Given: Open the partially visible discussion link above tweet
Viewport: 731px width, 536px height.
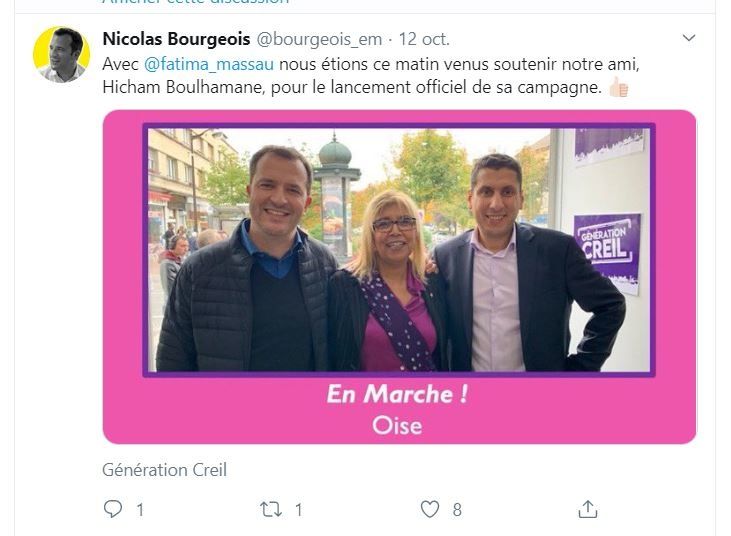Looking at the screenshot, I should 196,2.
